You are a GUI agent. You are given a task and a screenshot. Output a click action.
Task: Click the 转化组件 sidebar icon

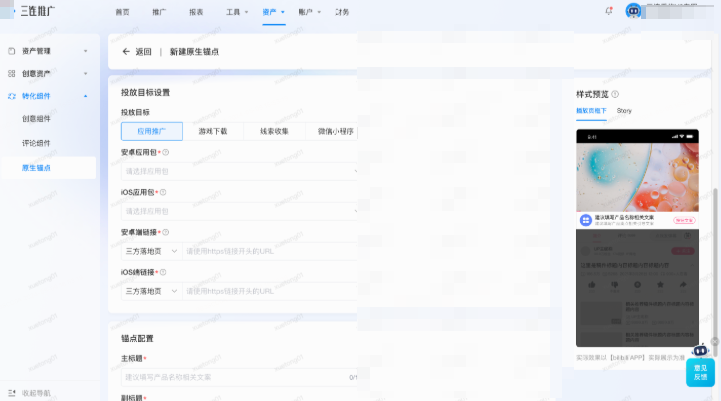click(x=12, y=96)
